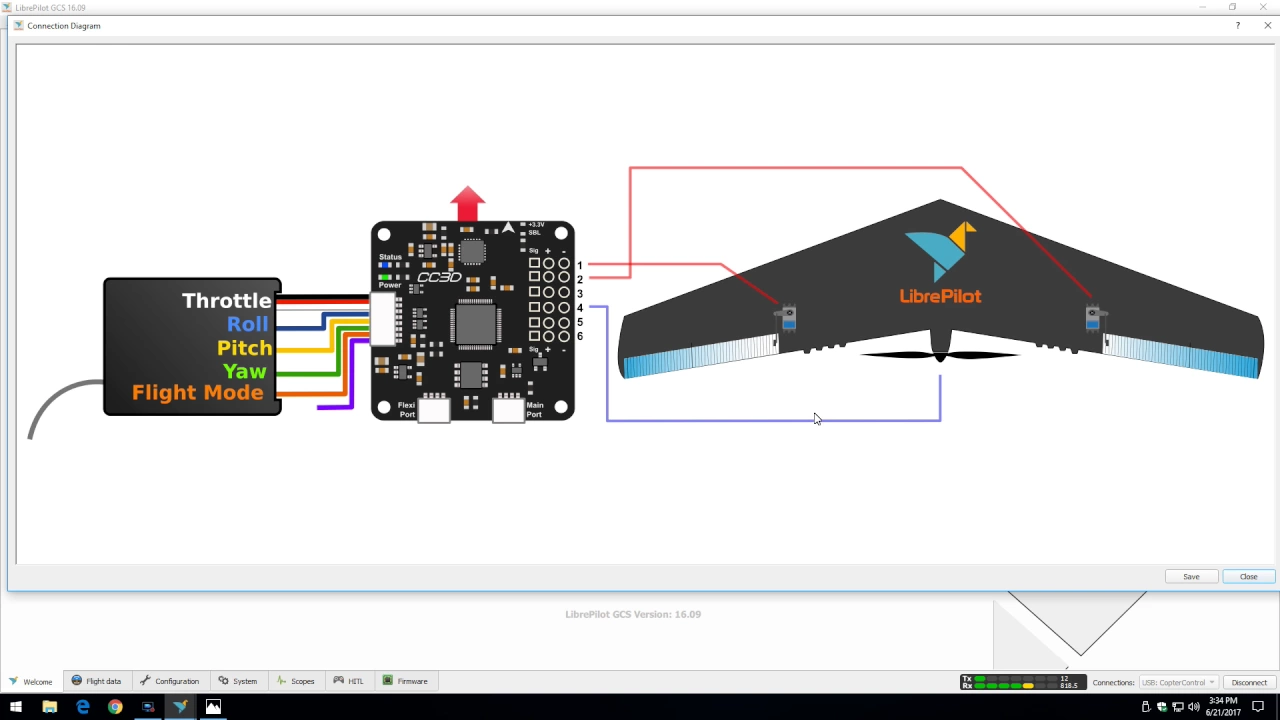1280x720 pixels.
Task: Click the Yaw receiver label
Action: tap(246, 371)
